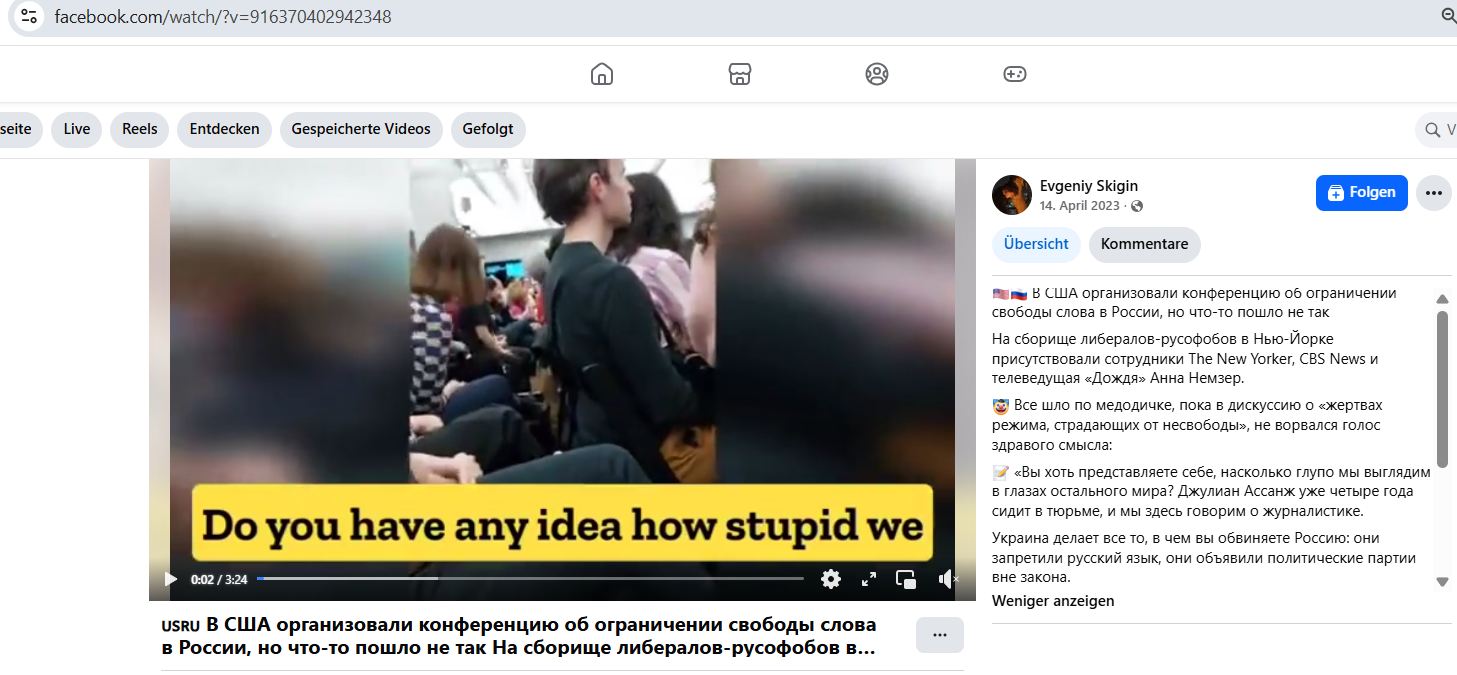Open picture-in-picture mini player
1457x675 pixels.
coord(906,579)
